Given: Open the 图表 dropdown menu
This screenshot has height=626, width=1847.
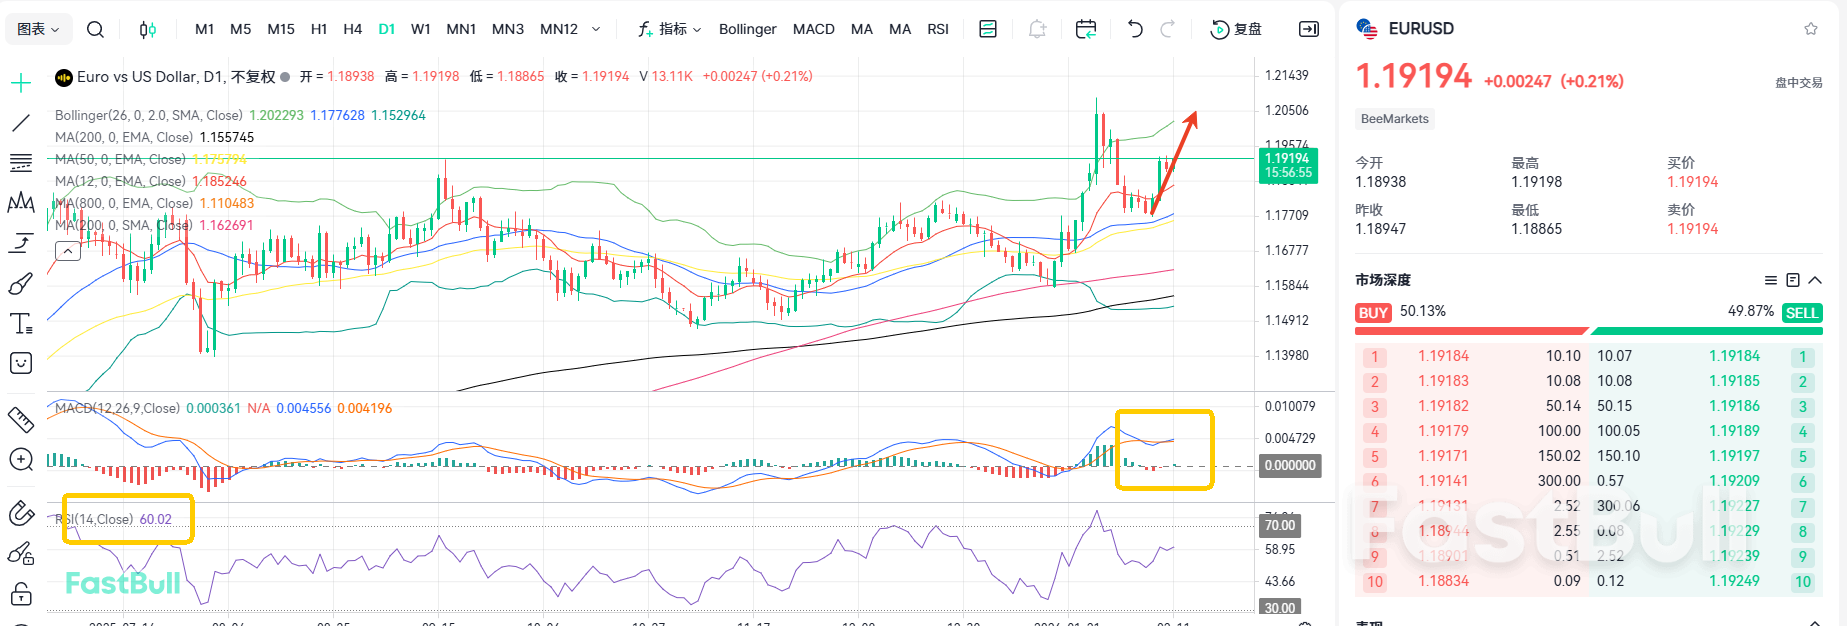Looking at the screenshot, I should click(x=38, y=29).
